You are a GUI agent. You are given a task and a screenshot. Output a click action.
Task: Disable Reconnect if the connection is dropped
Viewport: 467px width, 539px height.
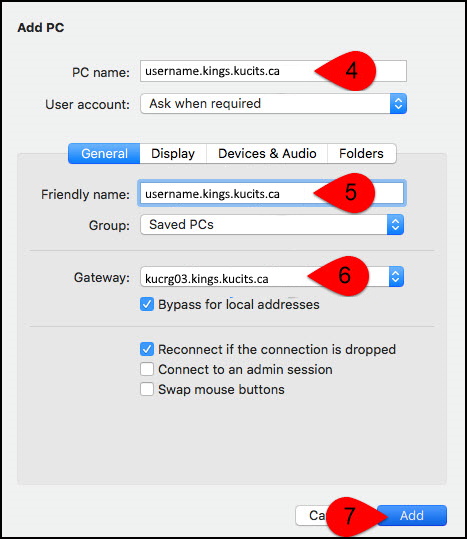pos(147,349)
